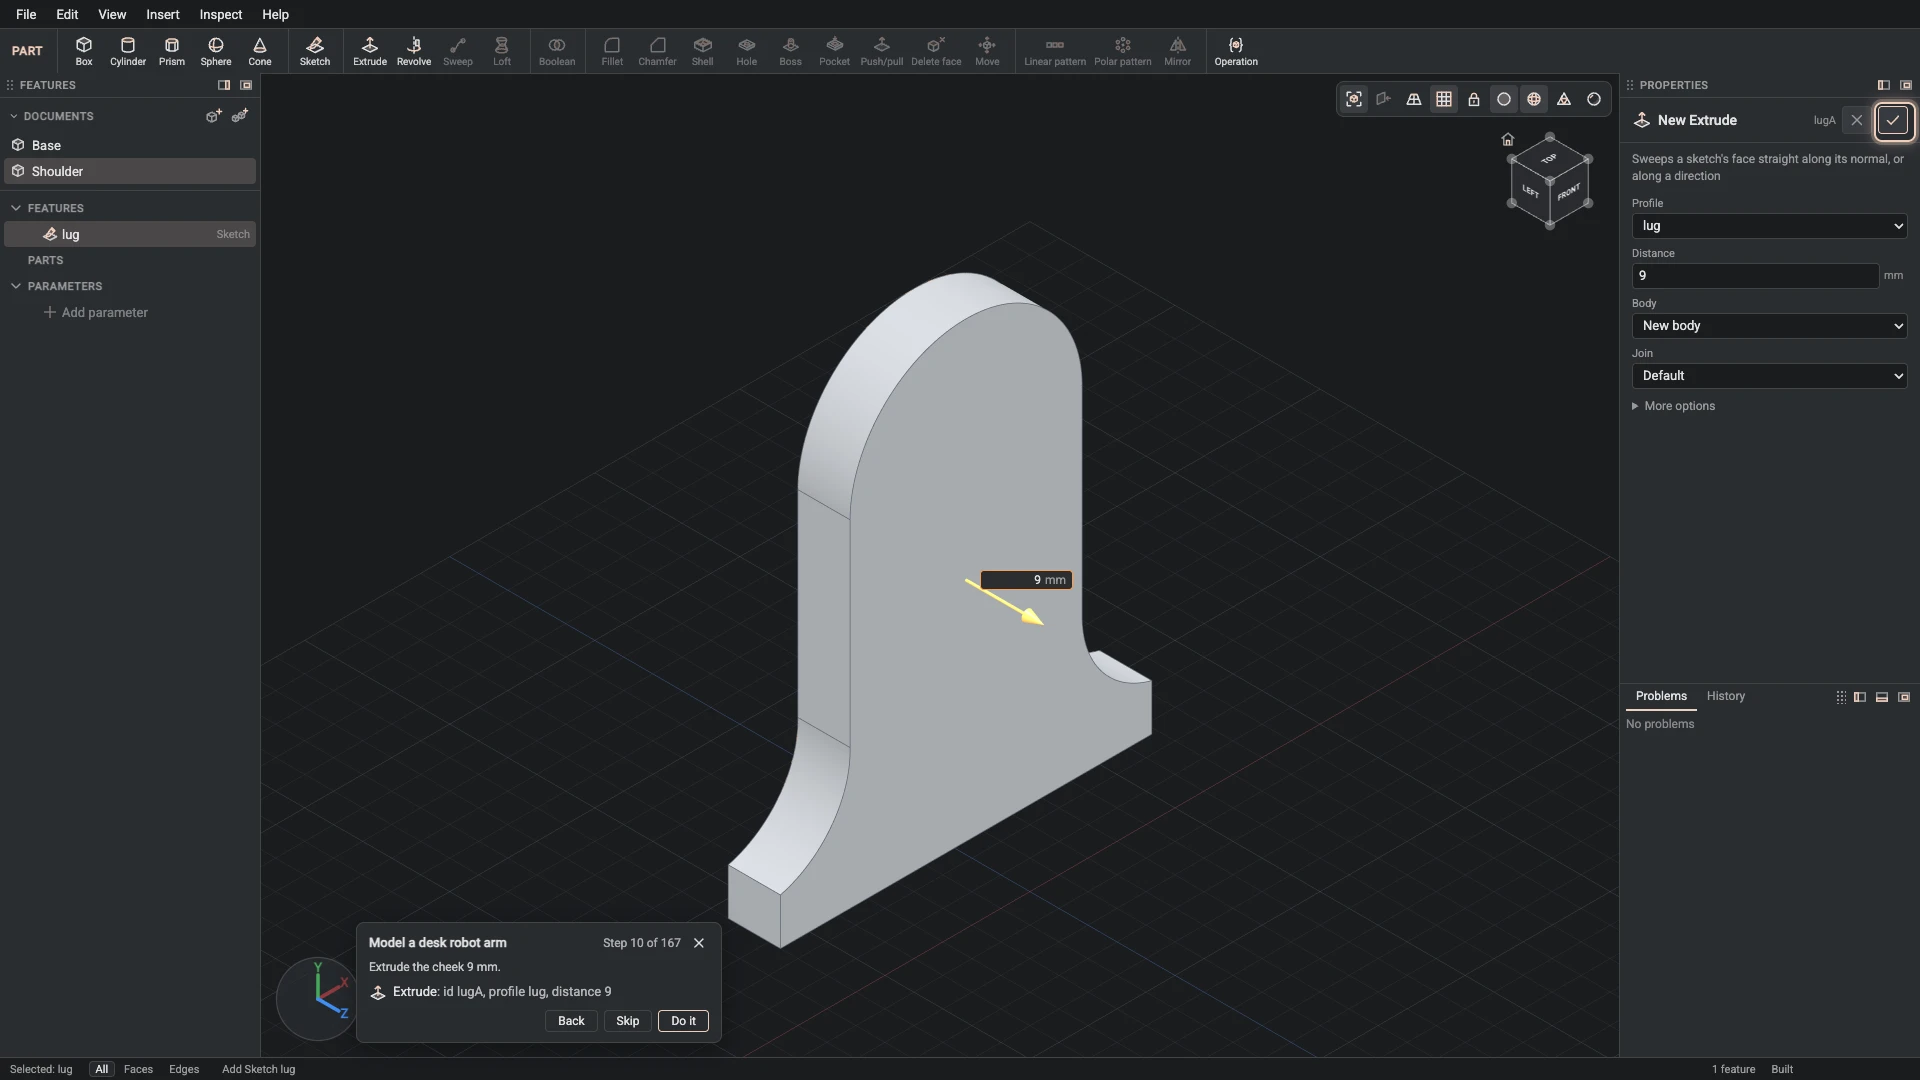
Task: Open the Operation tool
Action: click(1236, 51)
